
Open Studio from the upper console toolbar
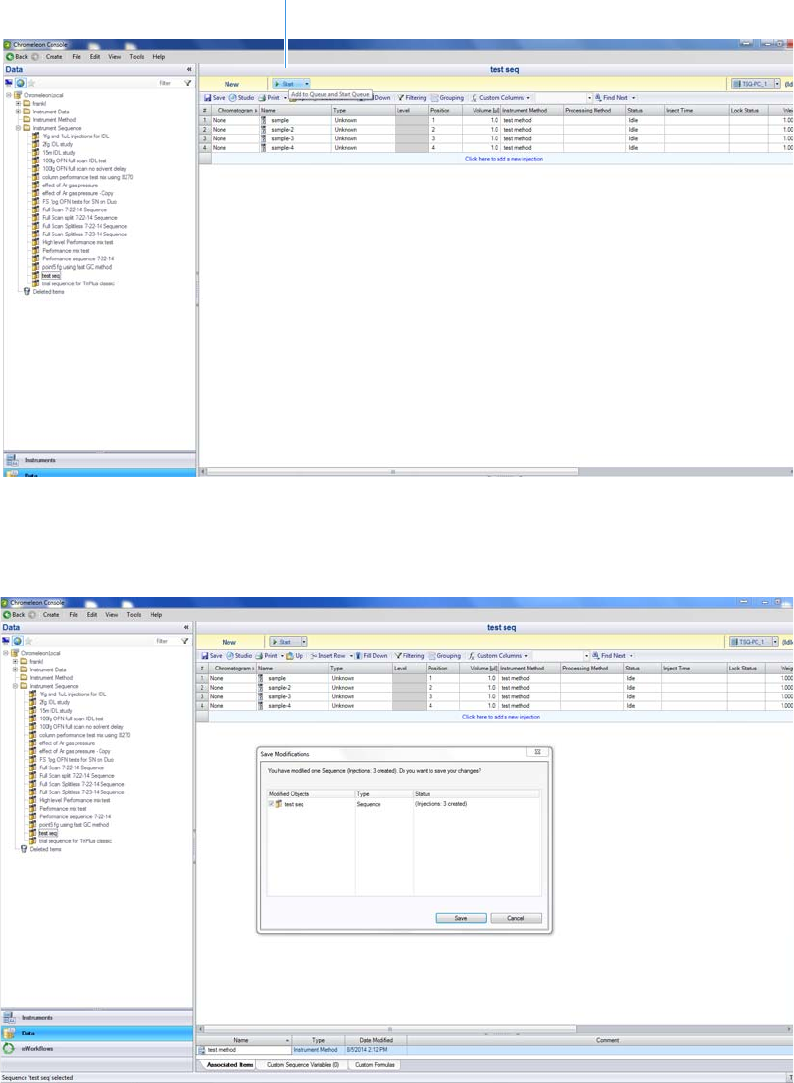[x=242, y=97]
